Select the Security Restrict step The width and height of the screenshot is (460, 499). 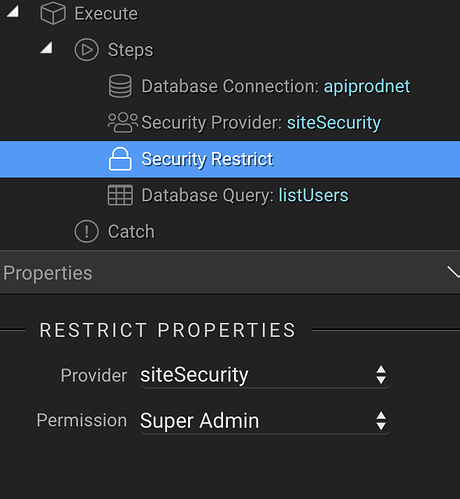(x=230, y=159)
